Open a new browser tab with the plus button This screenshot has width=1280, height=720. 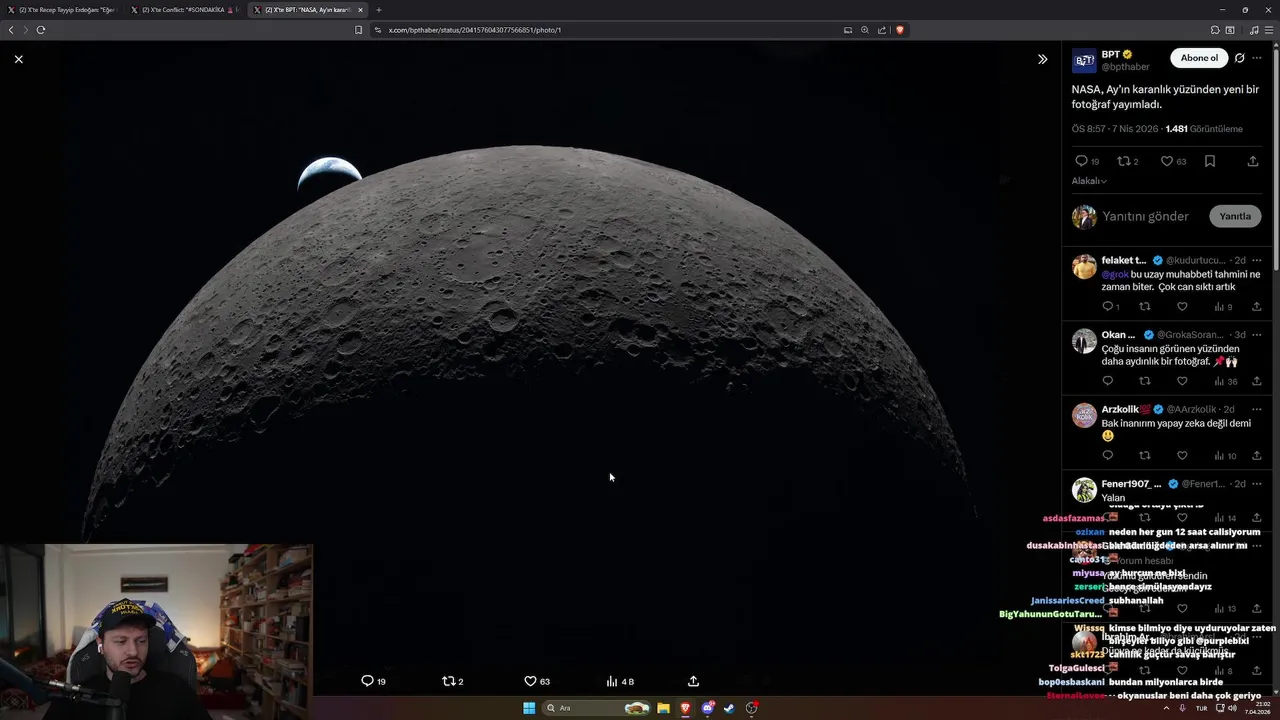click(x=378, y=10)
